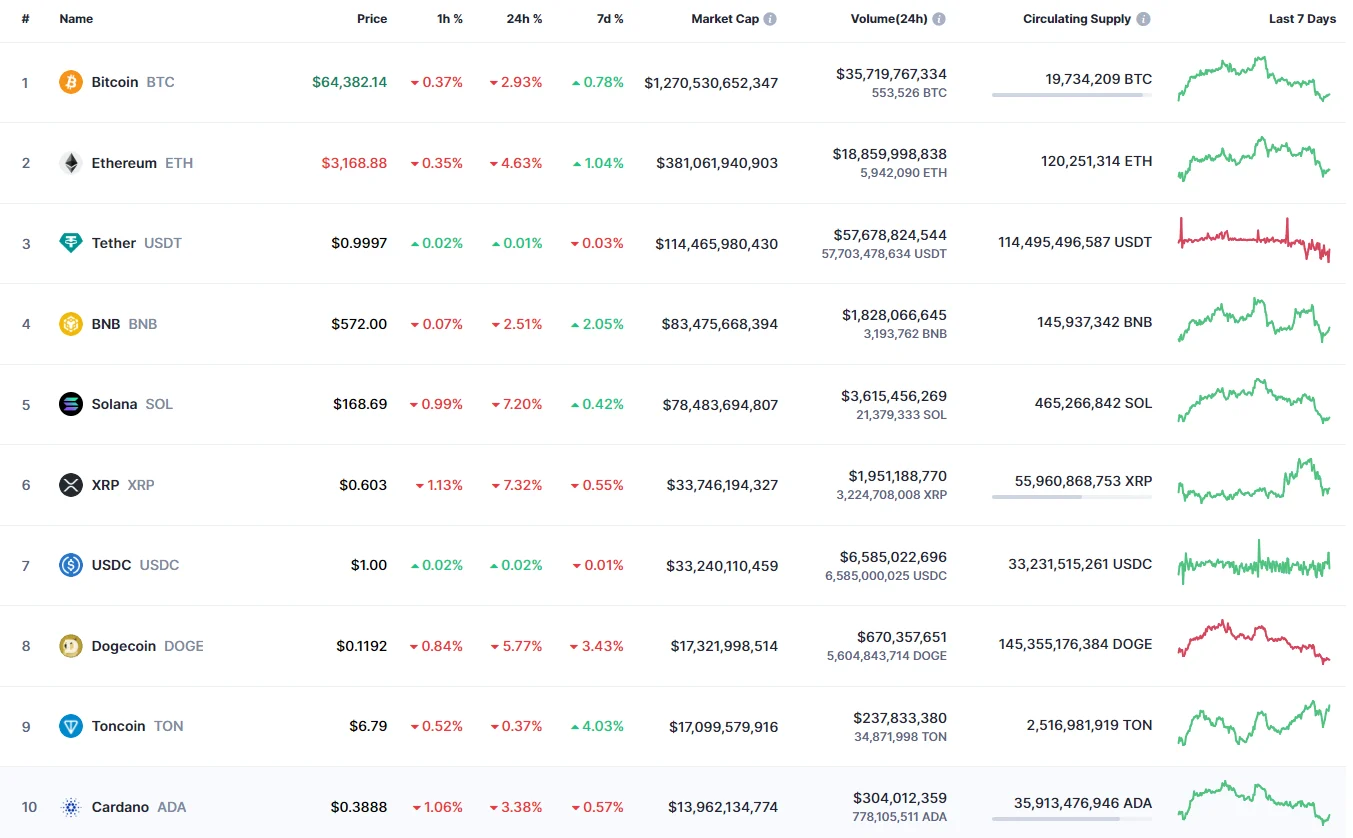Screen dimensions: 1353x838
Task: Click the BNB yellow logo icon
Action: (70, 324)
